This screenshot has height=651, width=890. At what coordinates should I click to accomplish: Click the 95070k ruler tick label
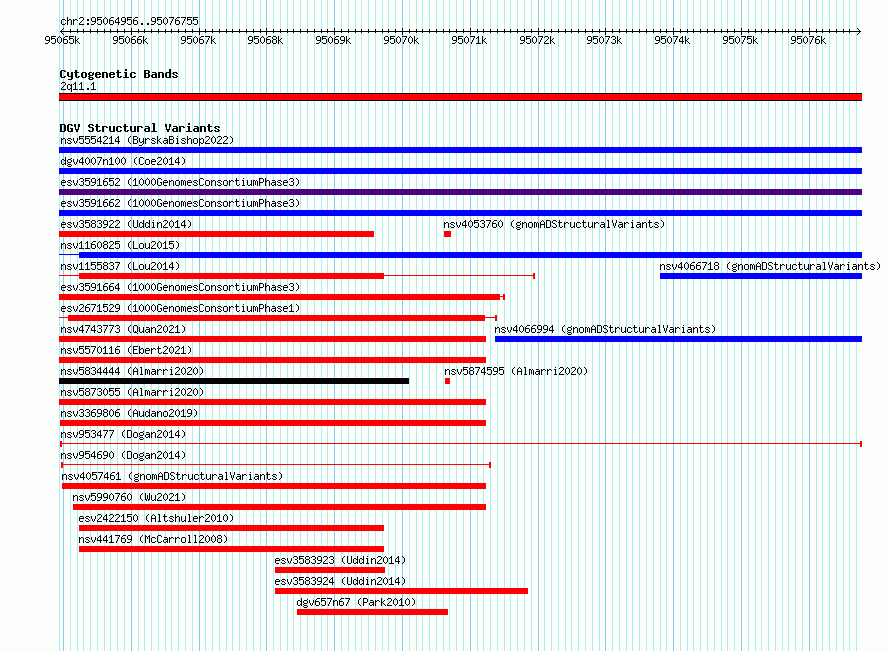[401, 40]
